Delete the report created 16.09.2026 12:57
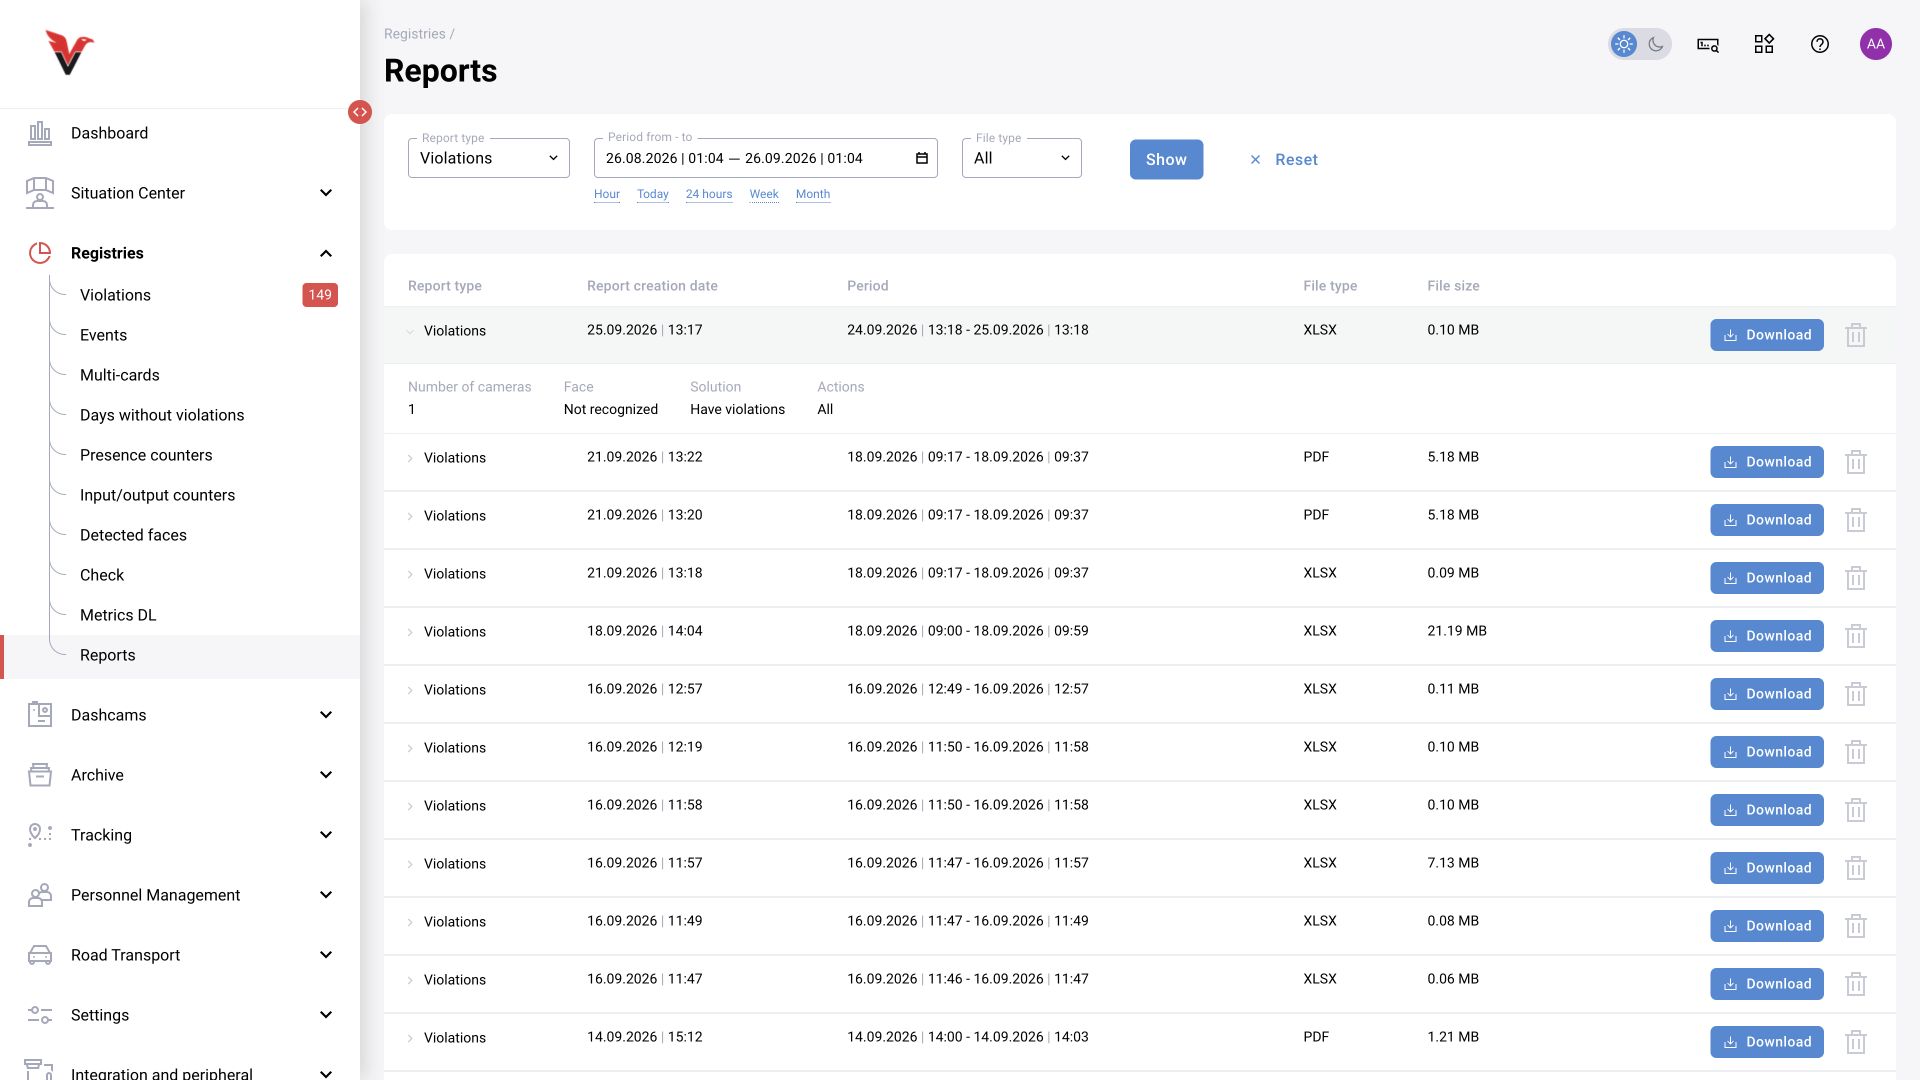This screenshot has height=1080, width=1920. (x=1856, y=694)
